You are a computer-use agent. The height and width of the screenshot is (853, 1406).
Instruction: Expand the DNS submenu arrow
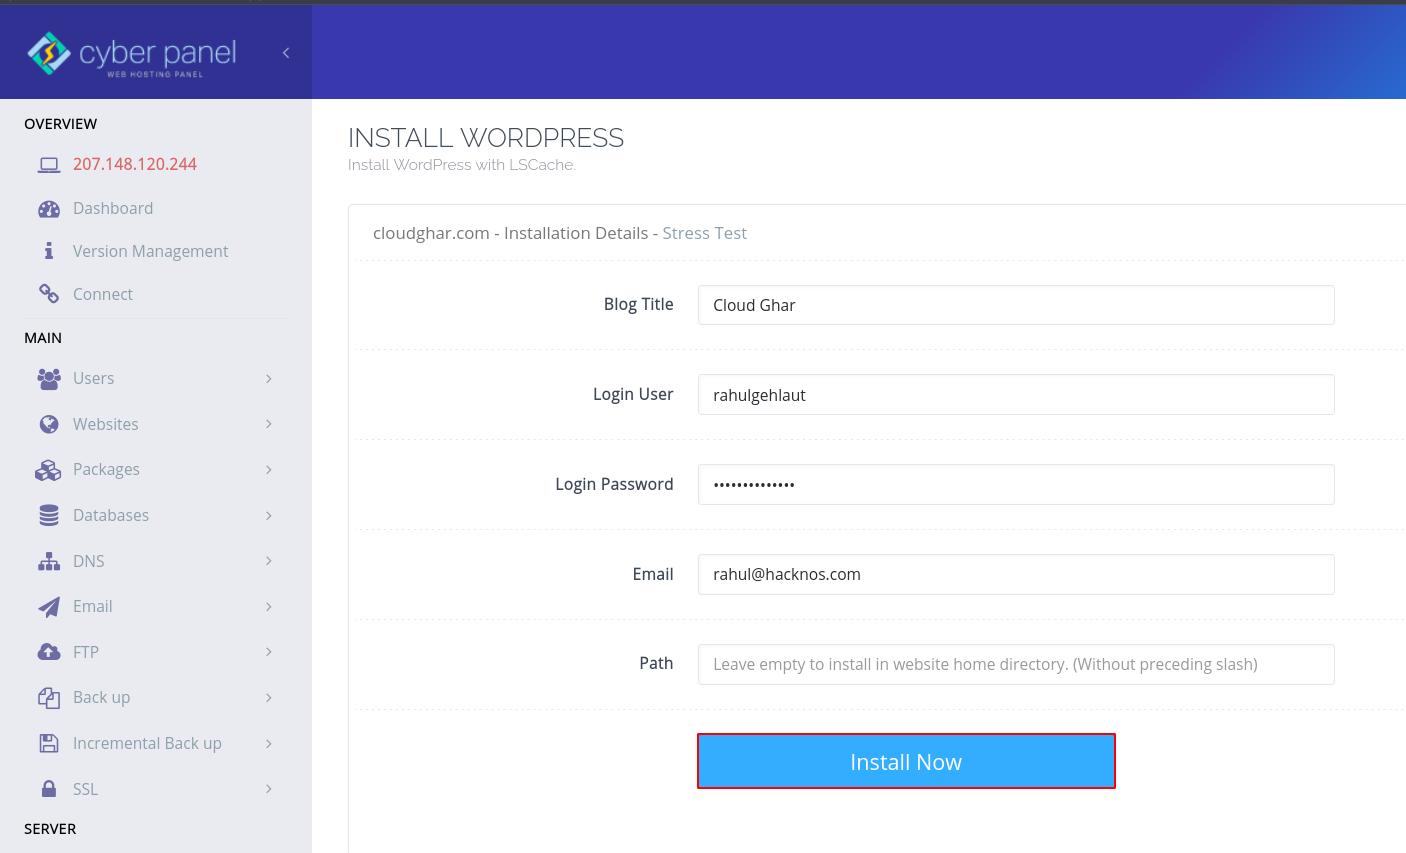(x=269, y=561)
